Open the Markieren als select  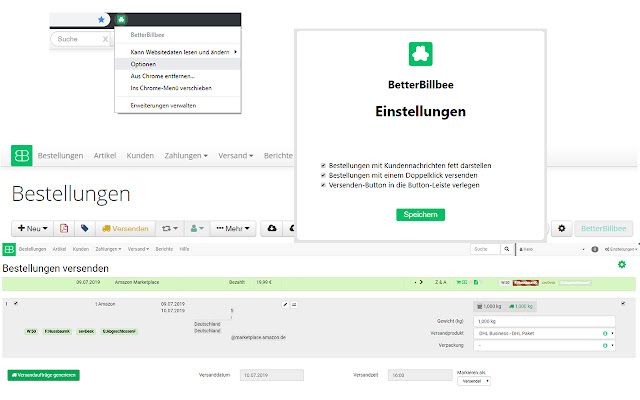[x=474, y=381]
